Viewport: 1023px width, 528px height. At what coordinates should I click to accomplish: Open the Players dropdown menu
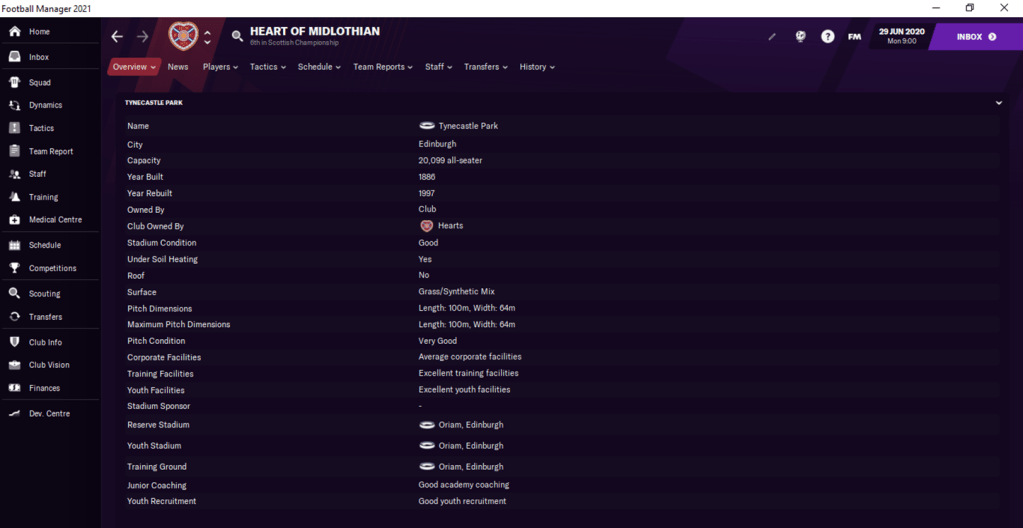pos(220,67)
